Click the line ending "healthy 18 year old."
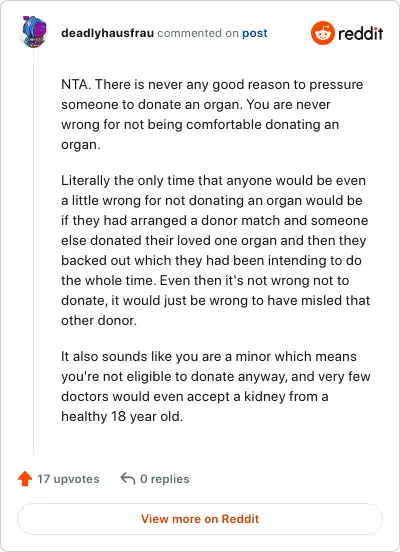The height and width of the screenshot is (552, 400). pyautogui.click(x=122, y=416)
